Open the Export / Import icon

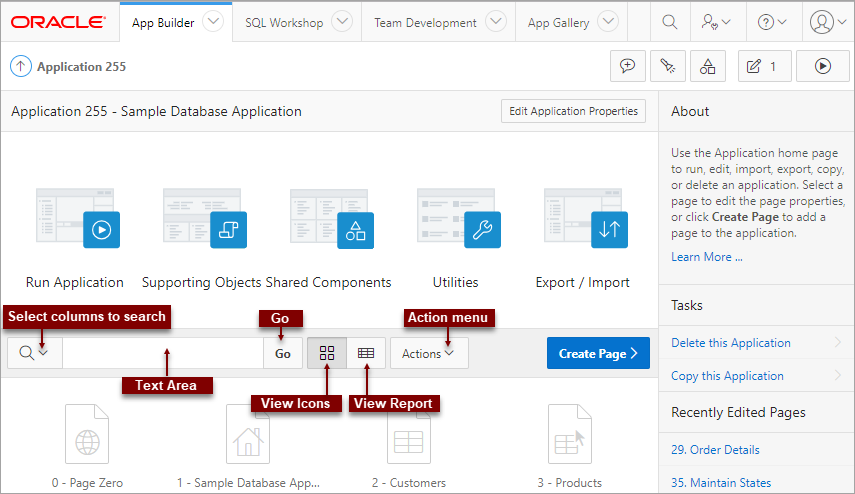(586, 218)
